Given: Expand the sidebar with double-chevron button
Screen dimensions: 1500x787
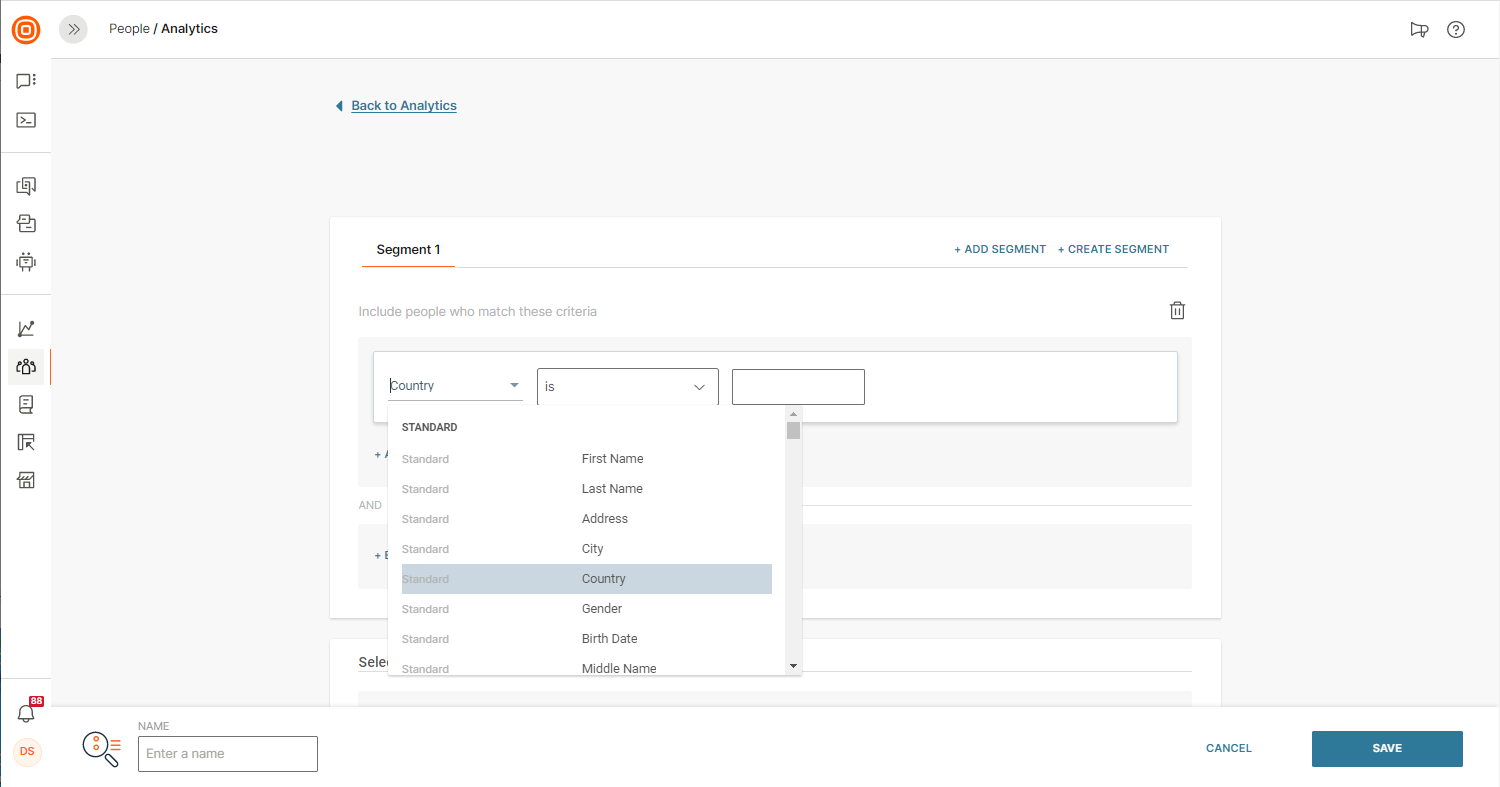Looking at the screenshot, I should [x=73, y=30].
